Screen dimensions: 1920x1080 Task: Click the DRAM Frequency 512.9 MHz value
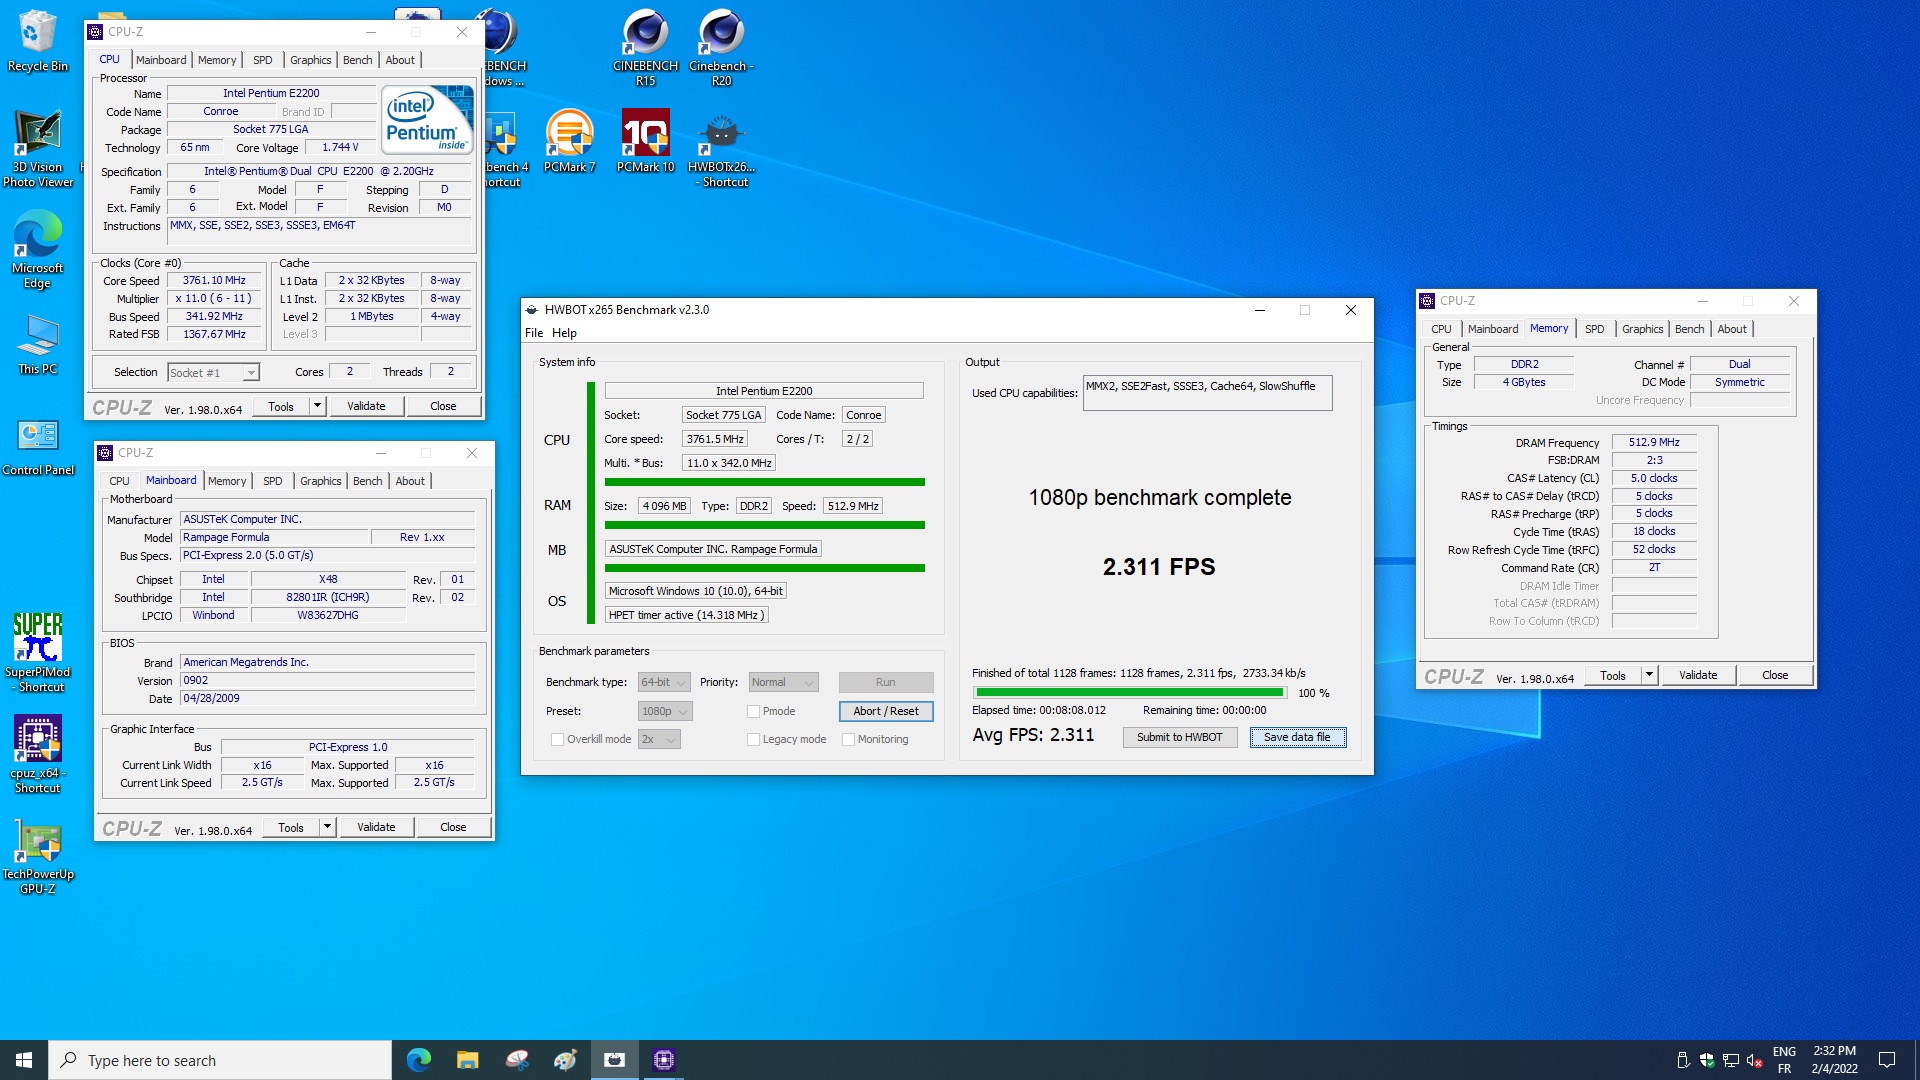pos(1654,442)
